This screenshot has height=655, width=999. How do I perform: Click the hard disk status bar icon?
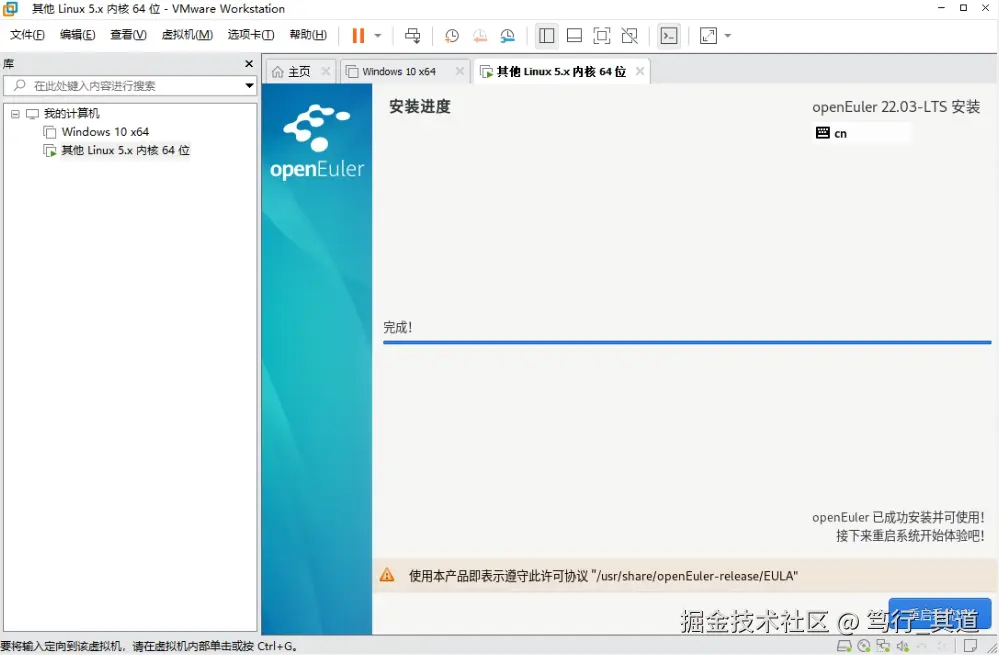[x=844, y=646]
